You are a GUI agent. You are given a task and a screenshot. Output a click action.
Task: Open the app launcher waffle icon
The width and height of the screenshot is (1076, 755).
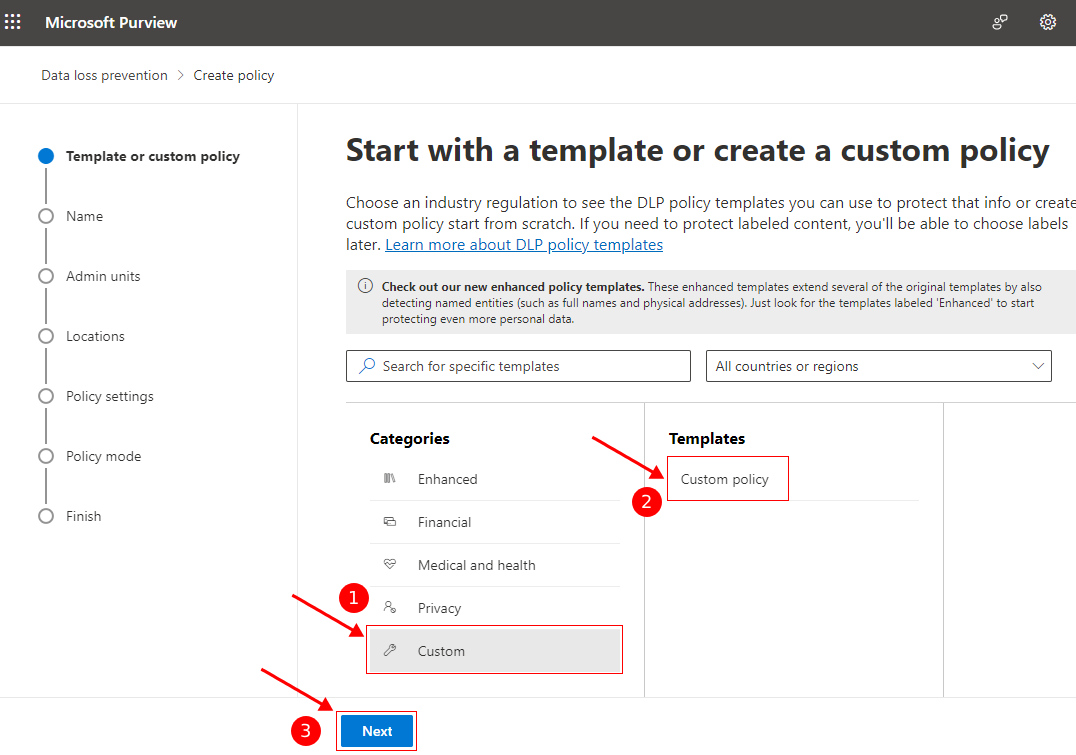13,22
